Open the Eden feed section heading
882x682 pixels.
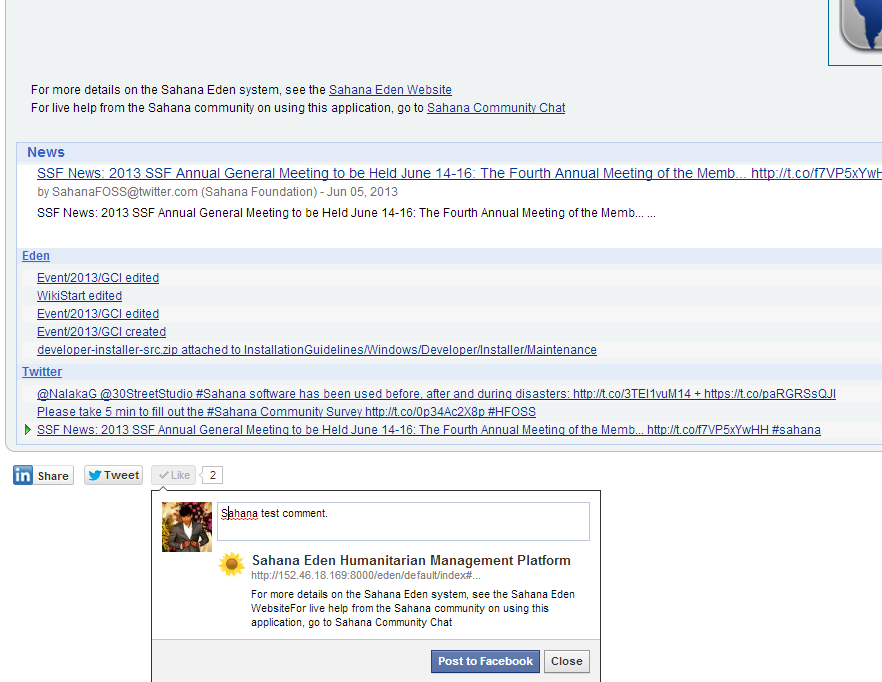36,256
